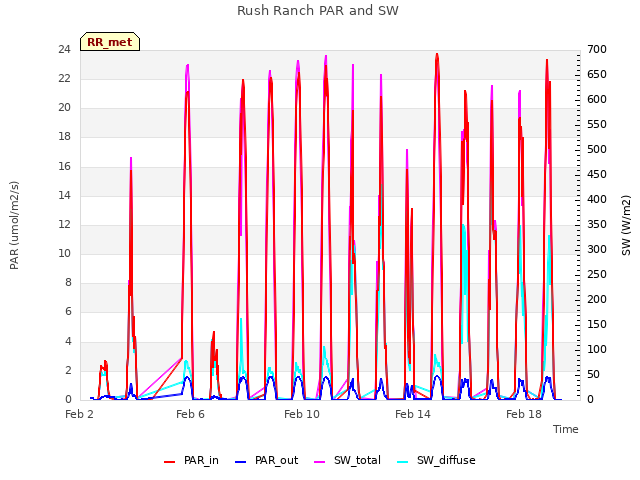The image size is (640, 480).
Task: Toggle the SW_total legend label
Action: [x=357, y=460]
